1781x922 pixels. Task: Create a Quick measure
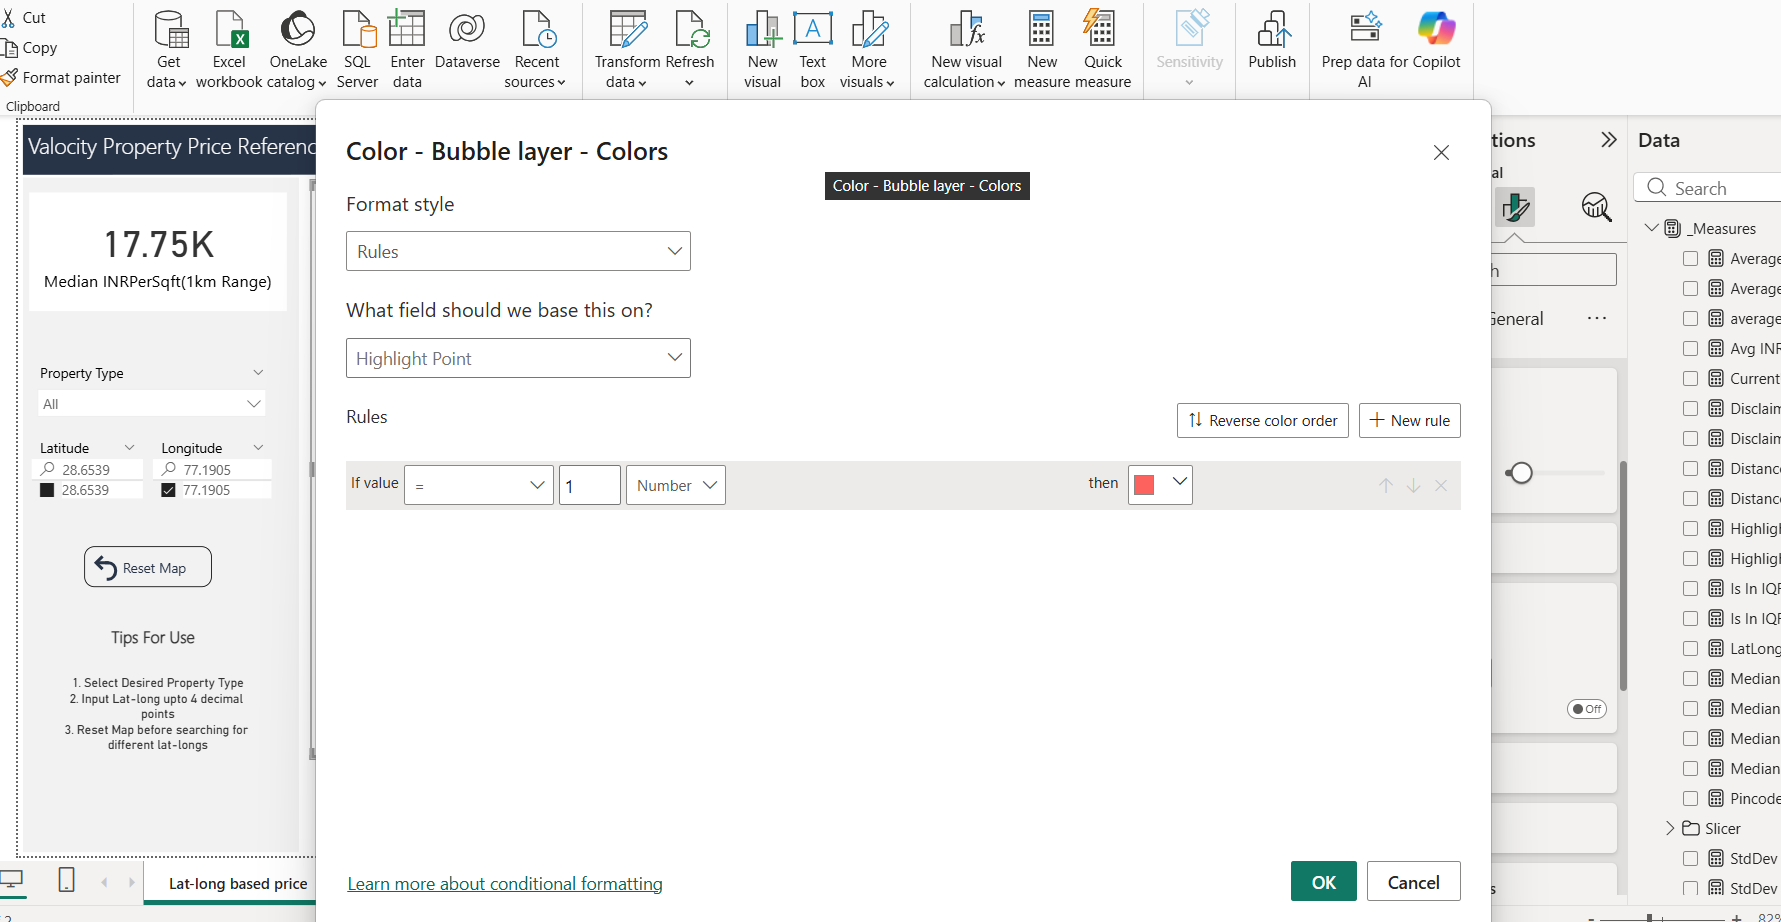(1103, 50)
